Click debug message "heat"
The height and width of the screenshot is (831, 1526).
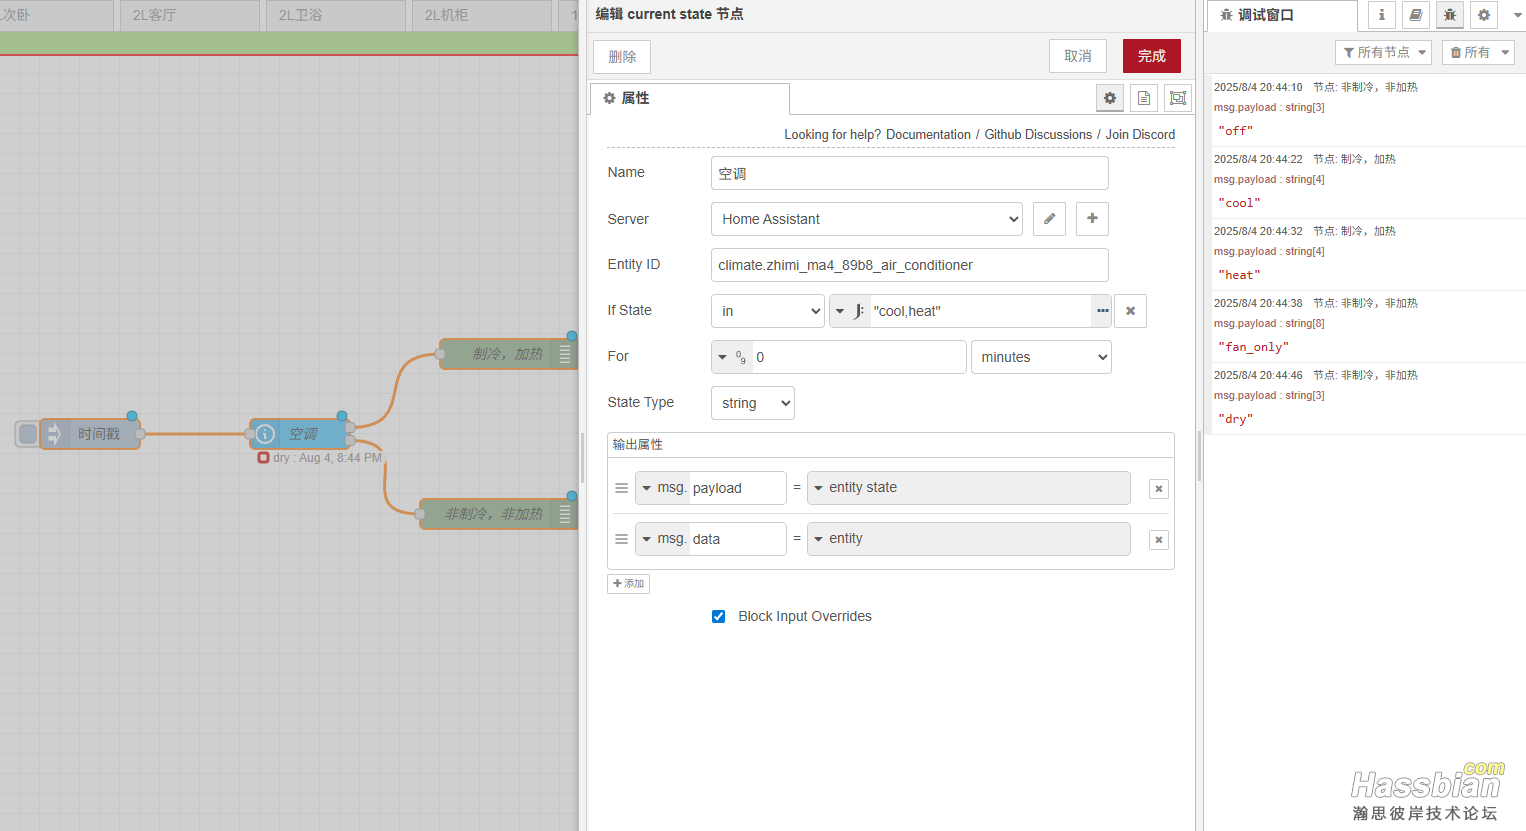tap(1239, 275)
